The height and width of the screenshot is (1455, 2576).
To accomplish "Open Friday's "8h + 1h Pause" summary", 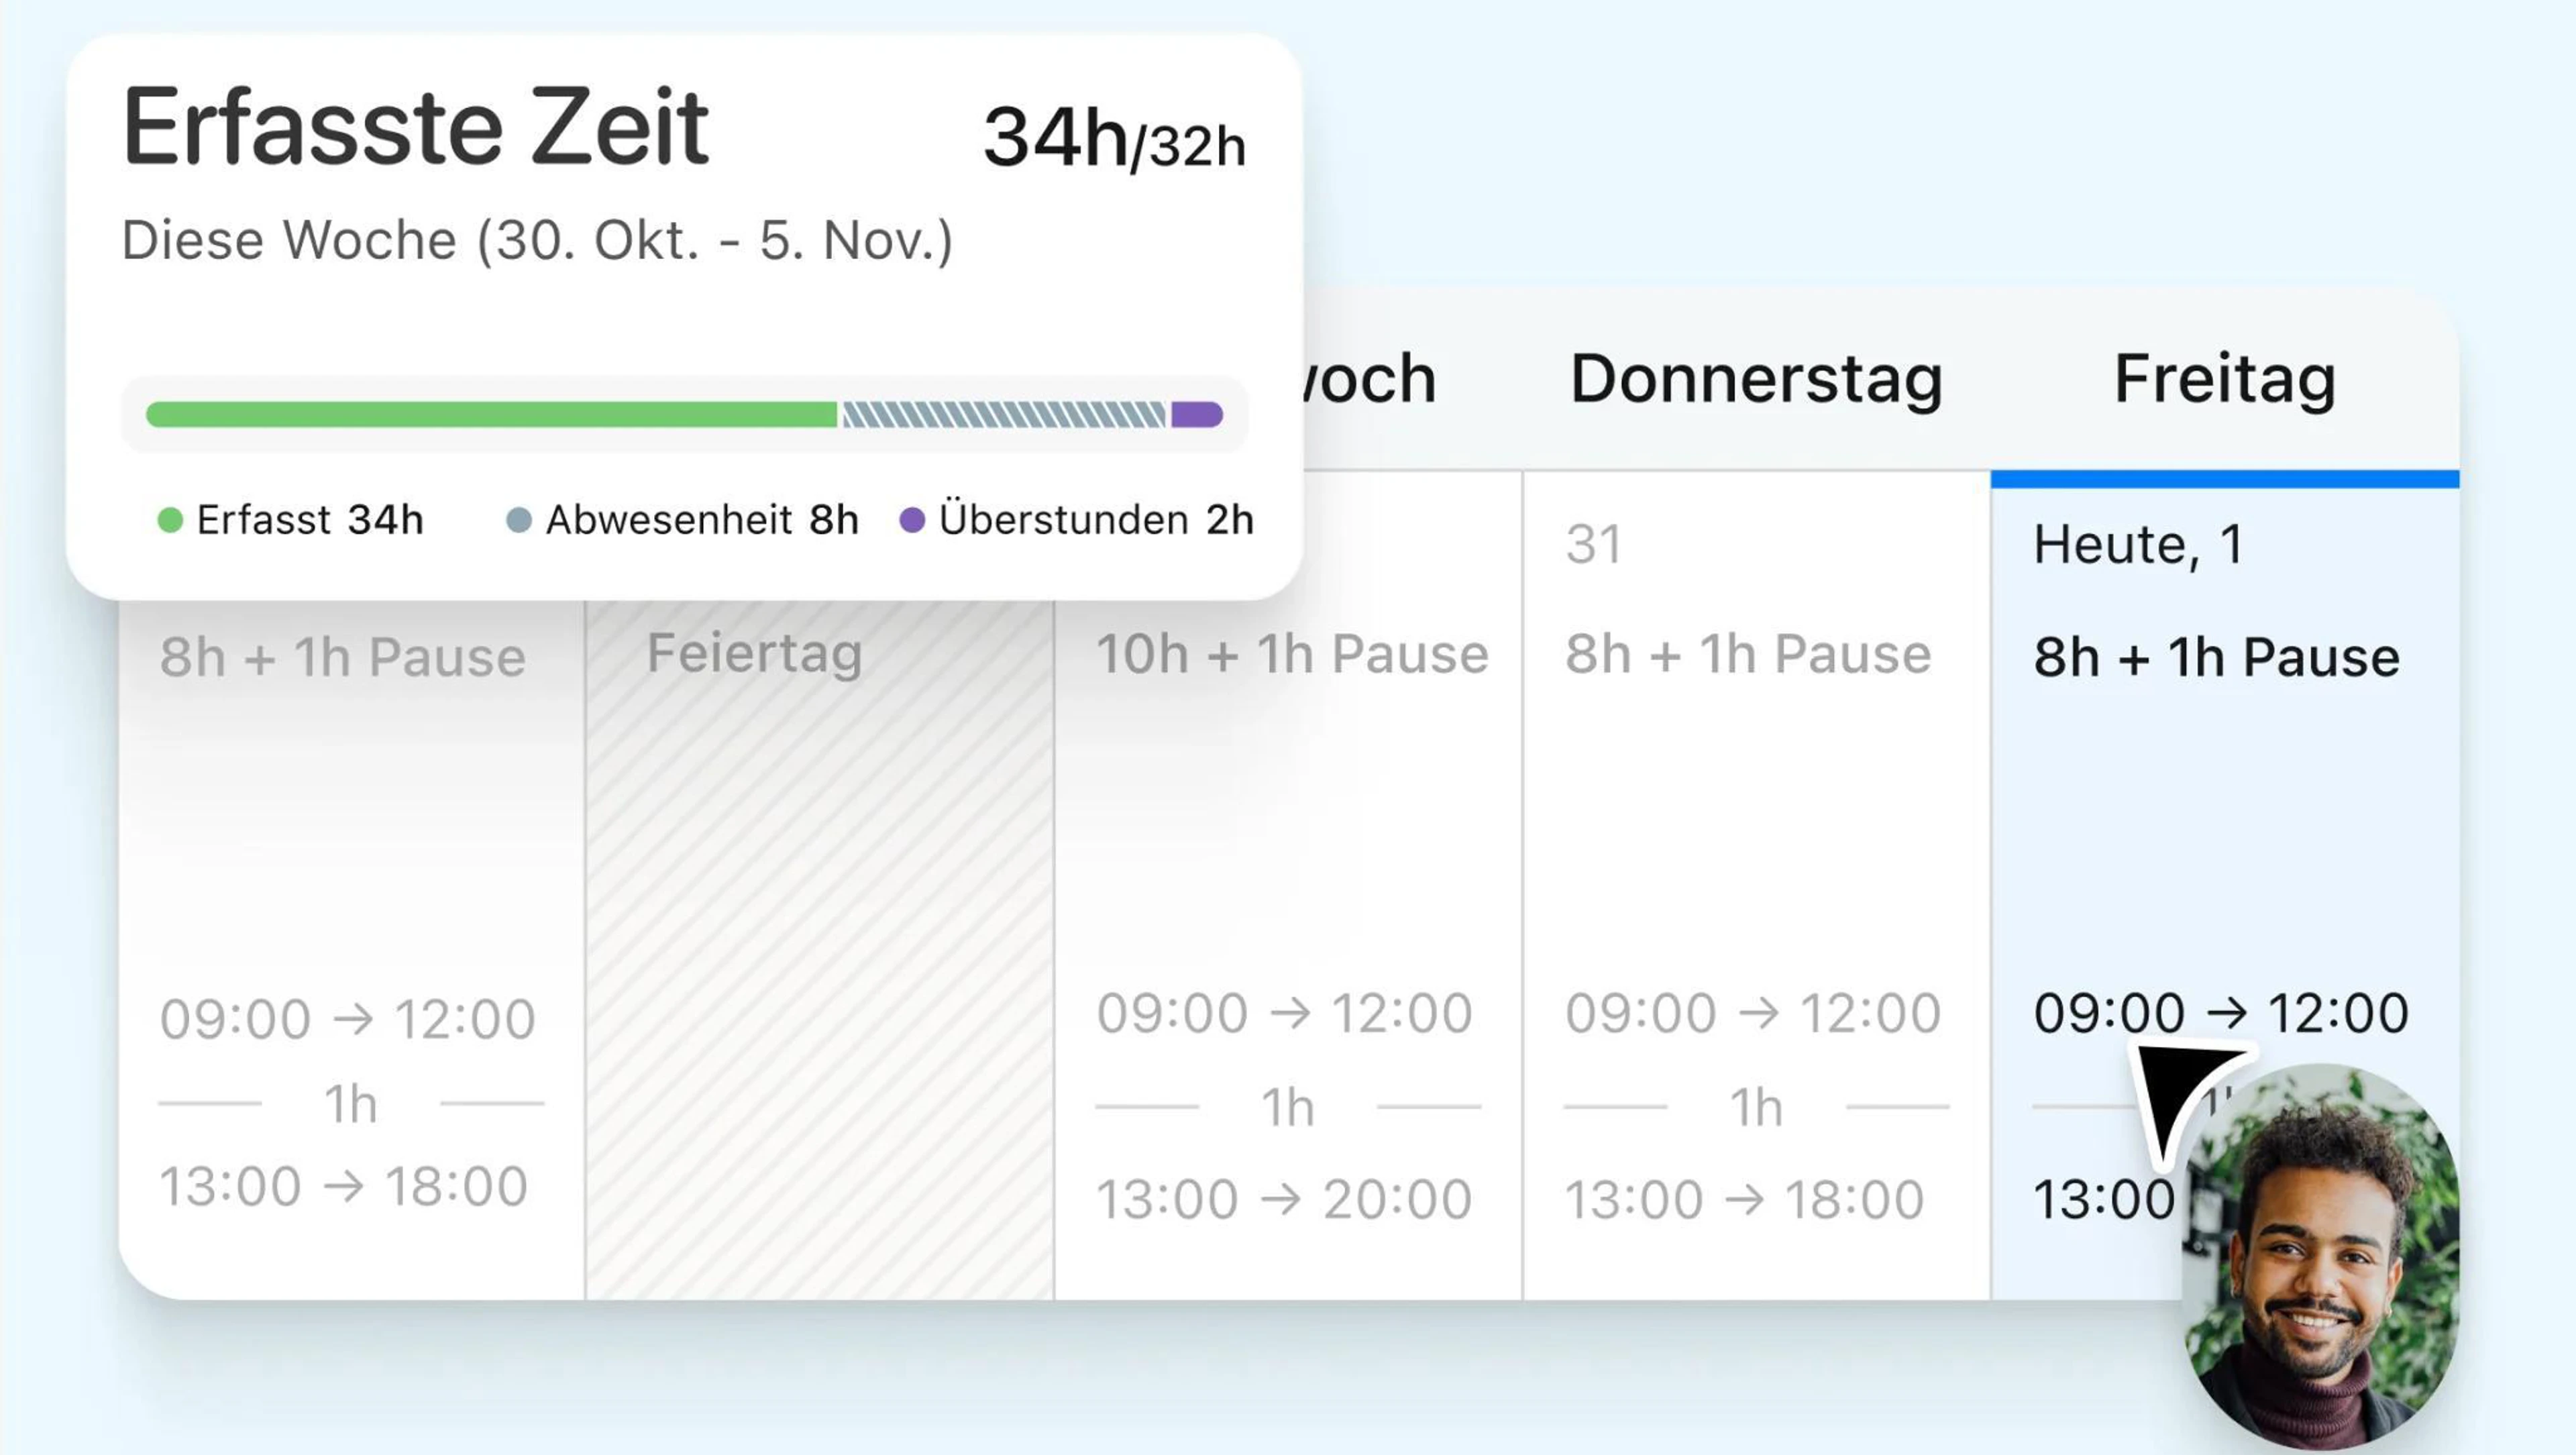I will 2216,657.
